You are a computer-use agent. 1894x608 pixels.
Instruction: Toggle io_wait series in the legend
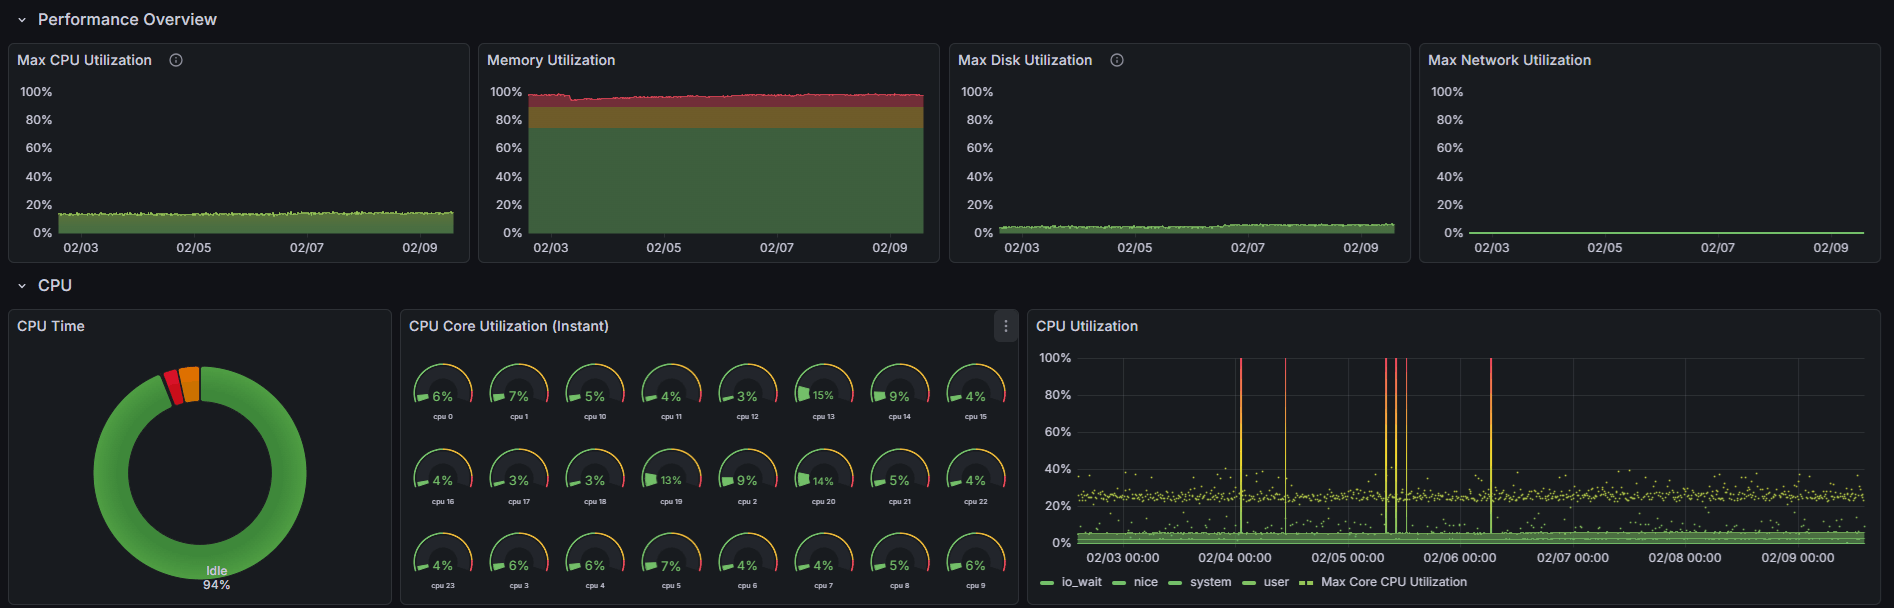[1080, 582]
